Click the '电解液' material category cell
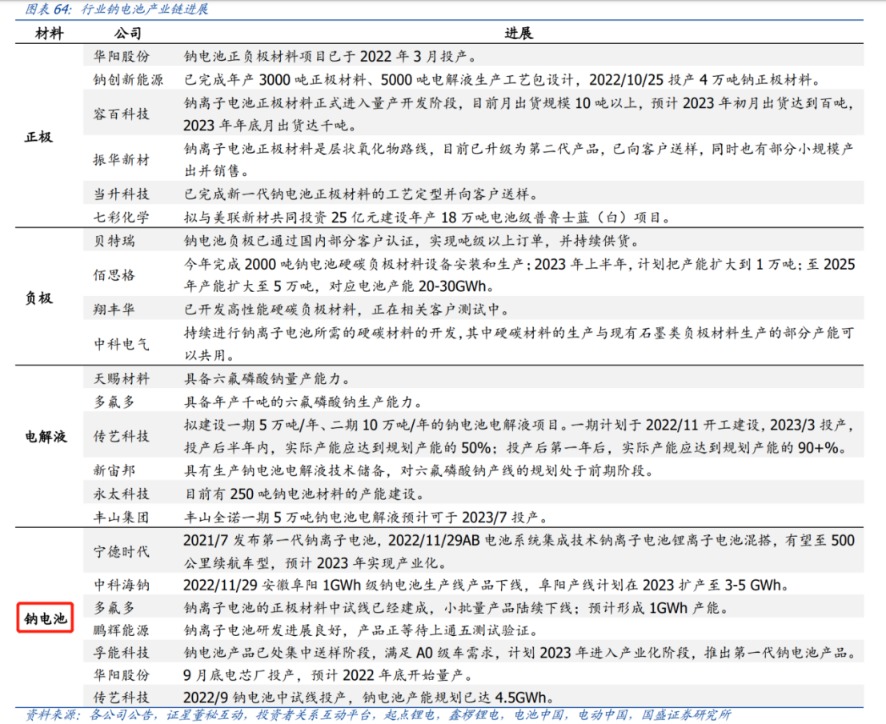Viewport: 886px width, 724px height. click(x=46, y=436)
